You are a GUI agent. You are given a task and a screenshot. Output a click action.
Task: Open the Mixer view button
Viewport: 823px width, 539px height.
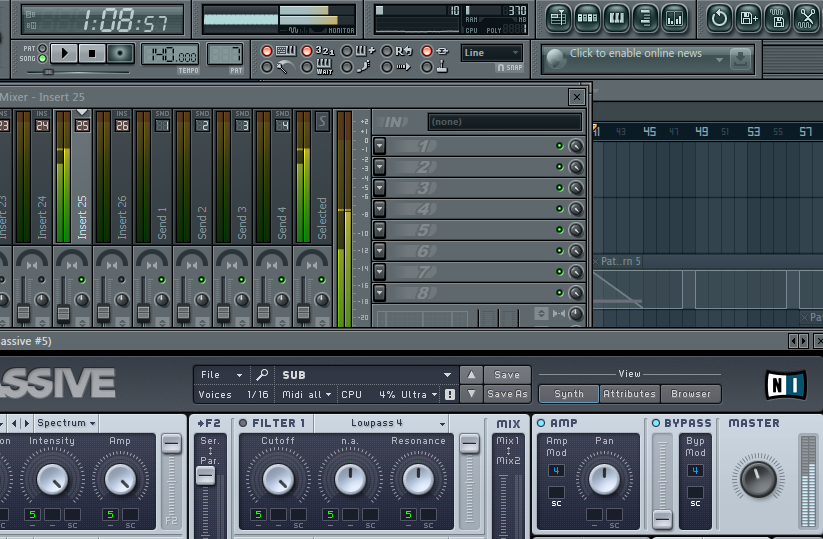pyautogui.click(x=674, y=18)
